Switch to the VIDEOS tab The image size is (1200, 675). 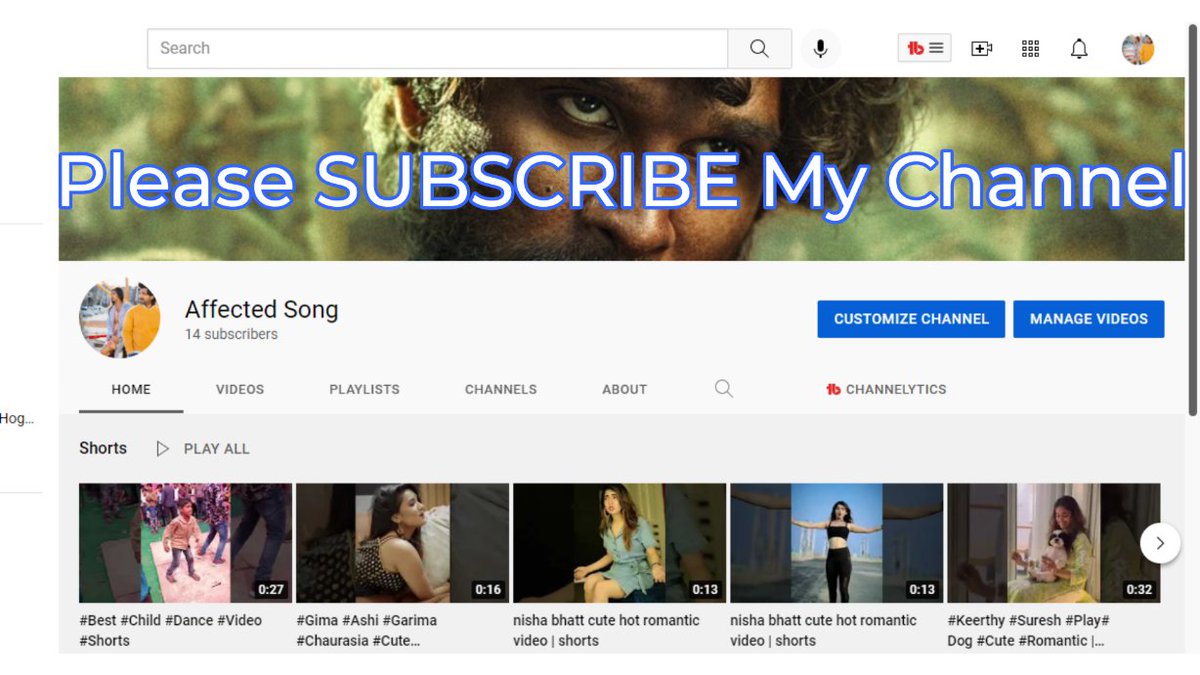point(240,389)
